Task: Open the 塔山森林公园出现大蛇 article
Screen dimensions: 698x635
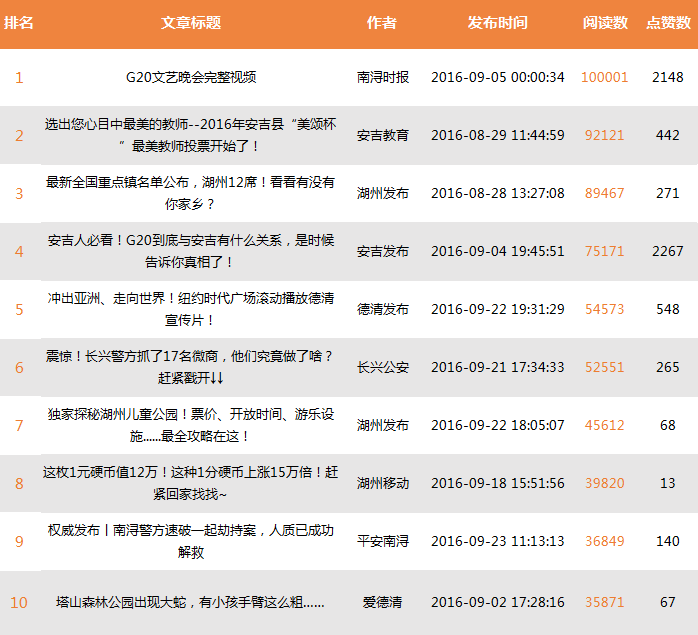Action: (x=190, y=602)
